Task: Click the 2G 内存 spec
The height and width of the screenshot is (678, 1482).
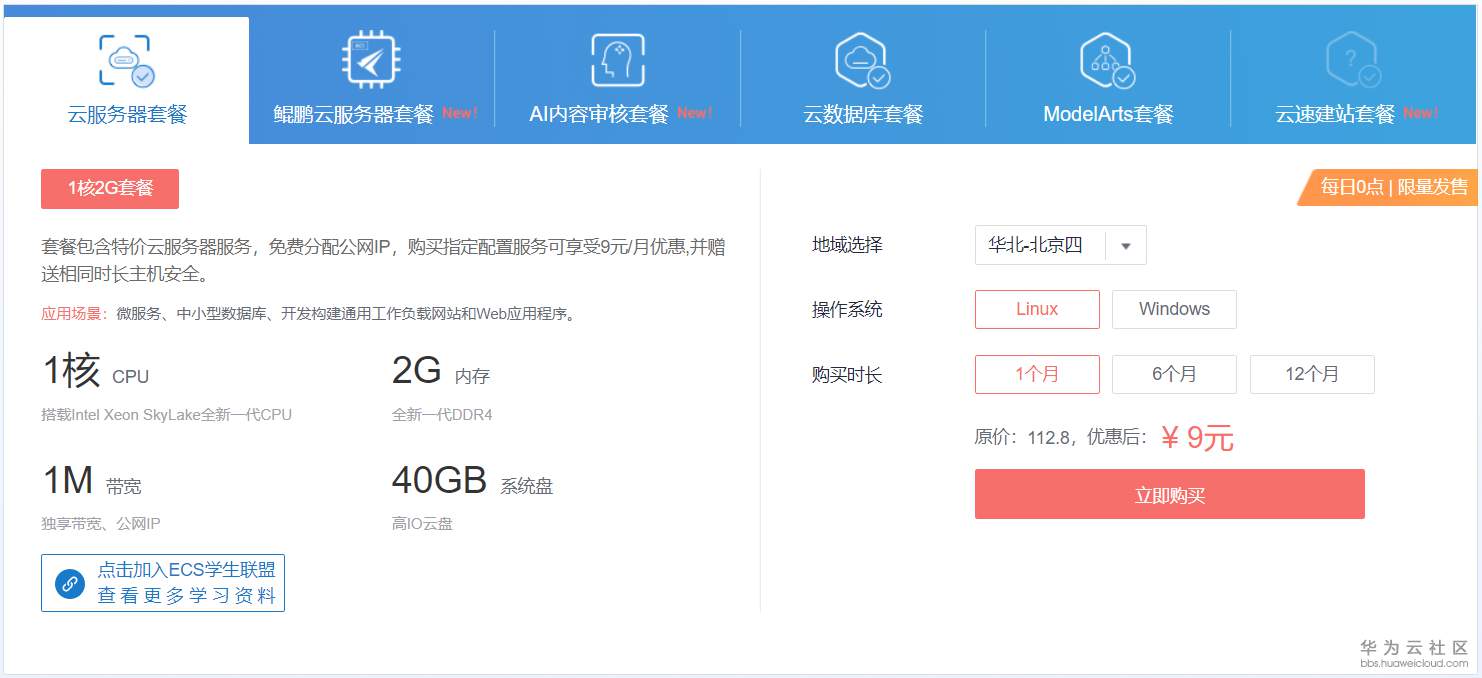Action: click(441, 372)
